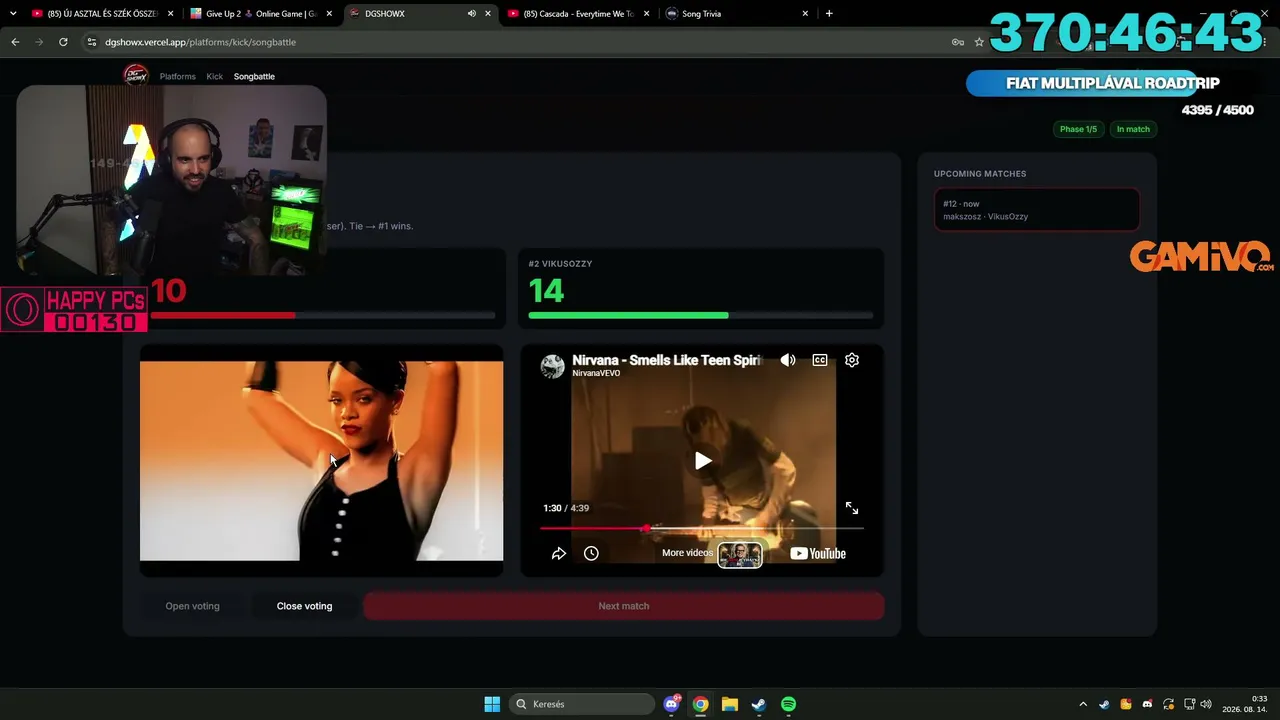The image size is (1280, 720).
Task: Open the Platforms nav item
Action: click(178, 76)
